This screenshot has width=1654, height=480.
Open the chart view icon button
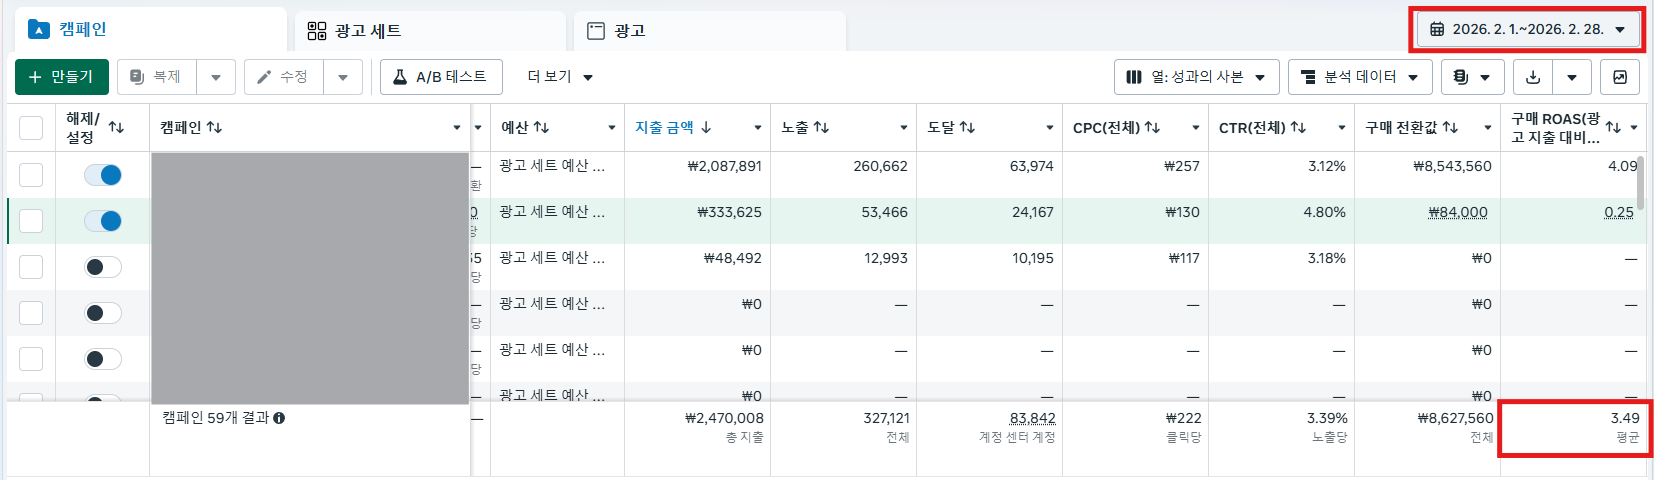1620,77
